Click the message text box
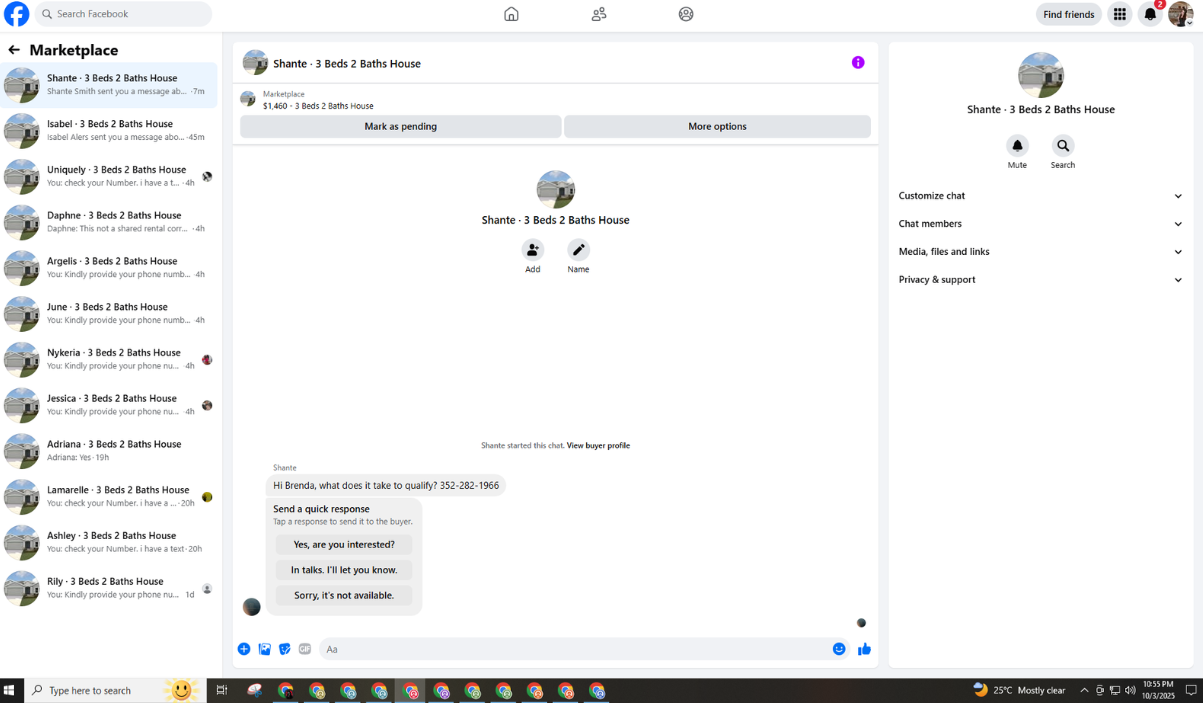The height and width of the screenshot is (703, 1203). (x=575, y=649)
